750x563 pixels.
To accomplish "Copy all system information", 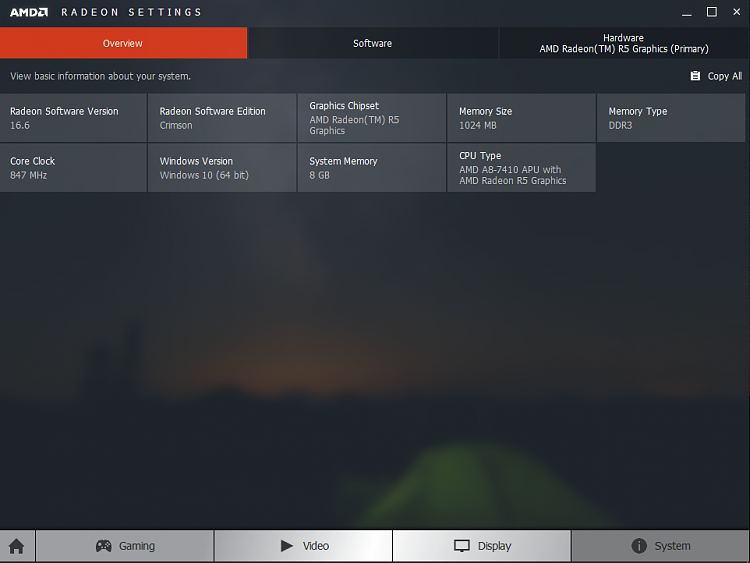I will tap(716, 76).
